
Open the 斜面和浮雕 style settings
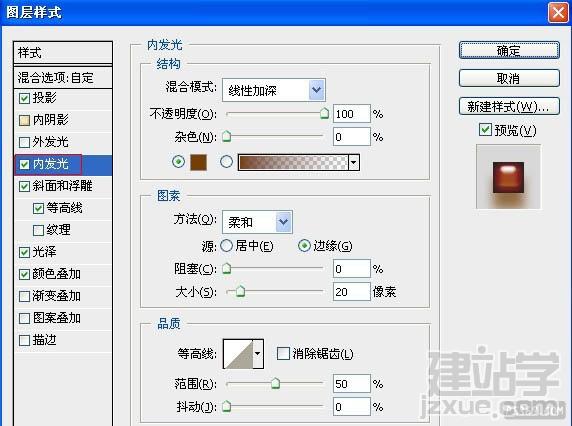(62, 186)
